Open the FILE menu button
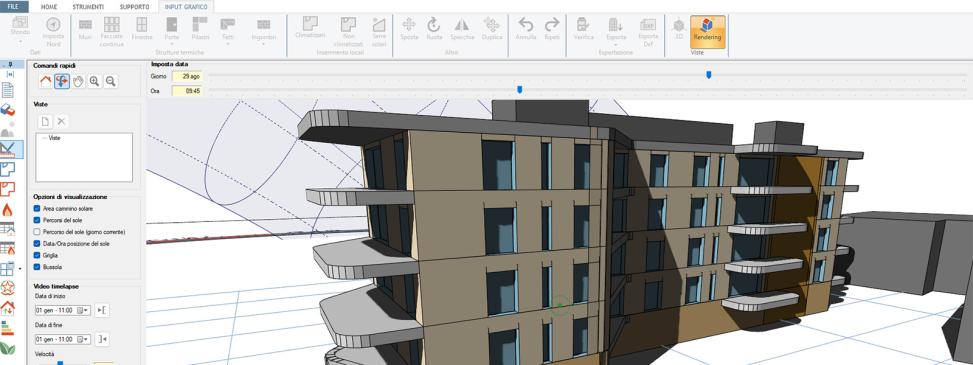Image resolution: width=973 pixels, height=365 pixels. (x=14, y=7)
